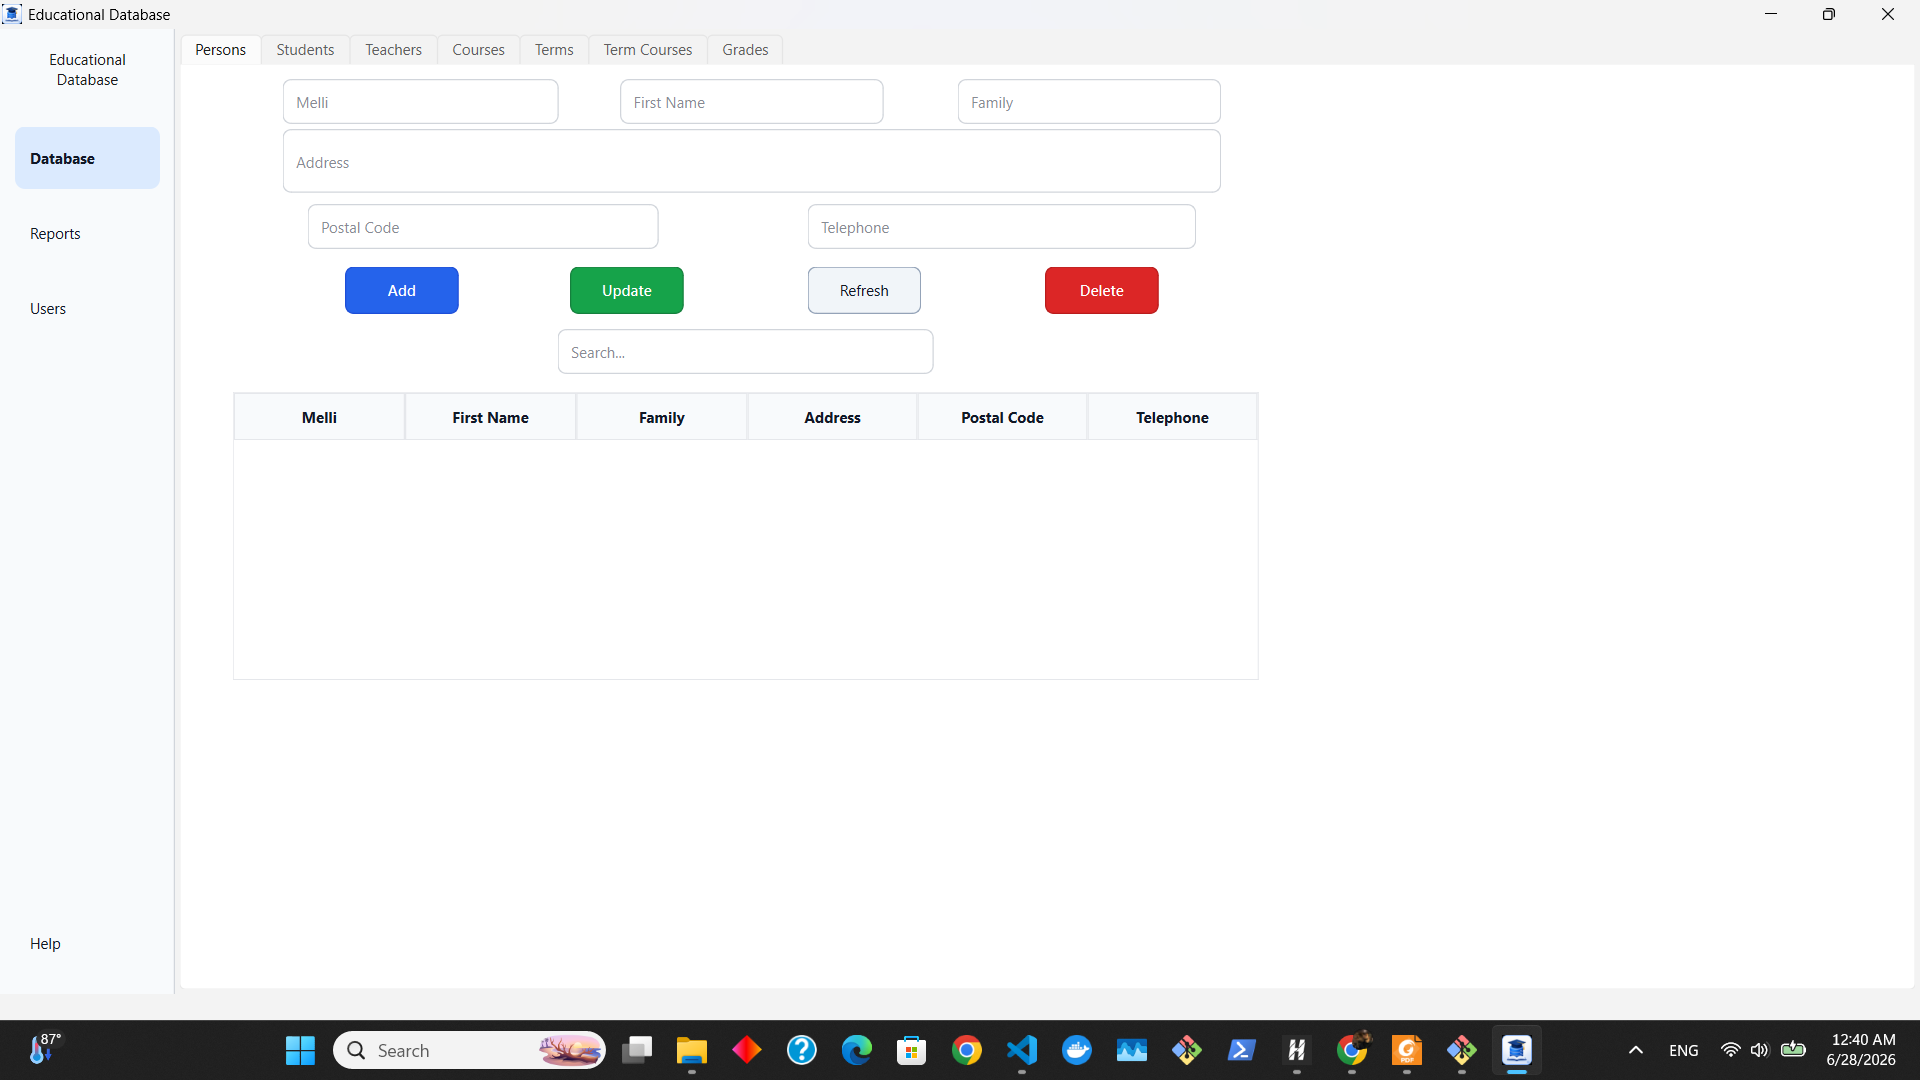
Task: Focus the Melli input field
Action: pos(420,102)
